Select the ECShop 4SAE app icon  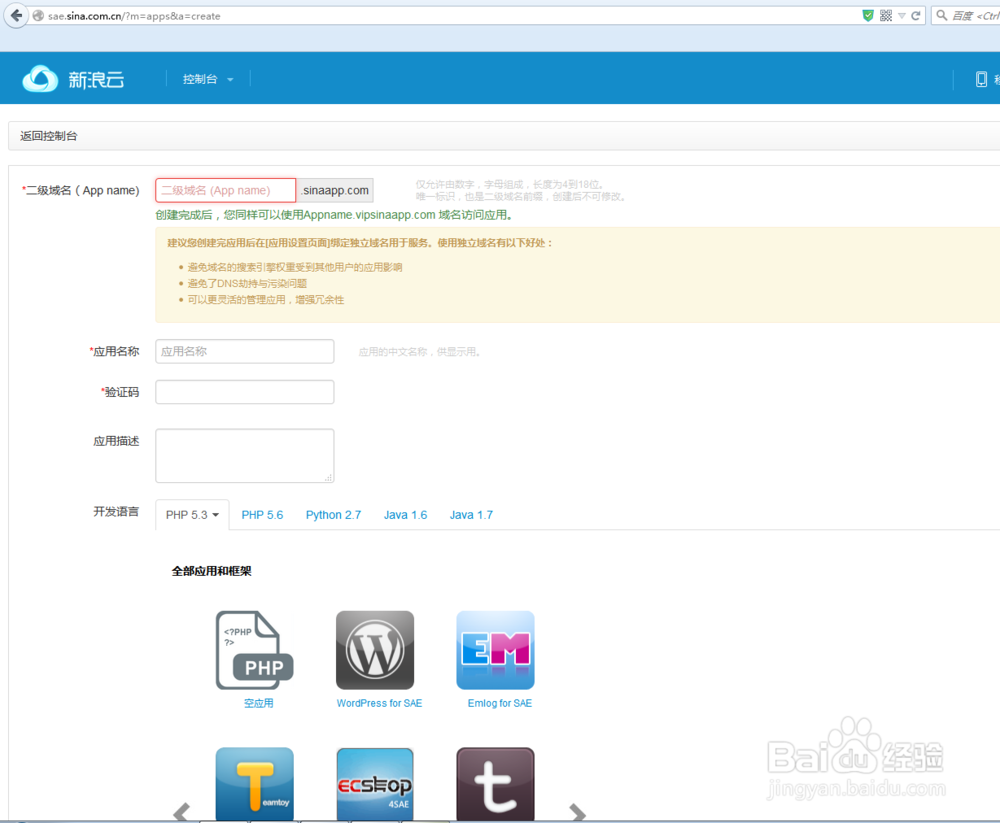pyautogui.click(x=375, y=784)
